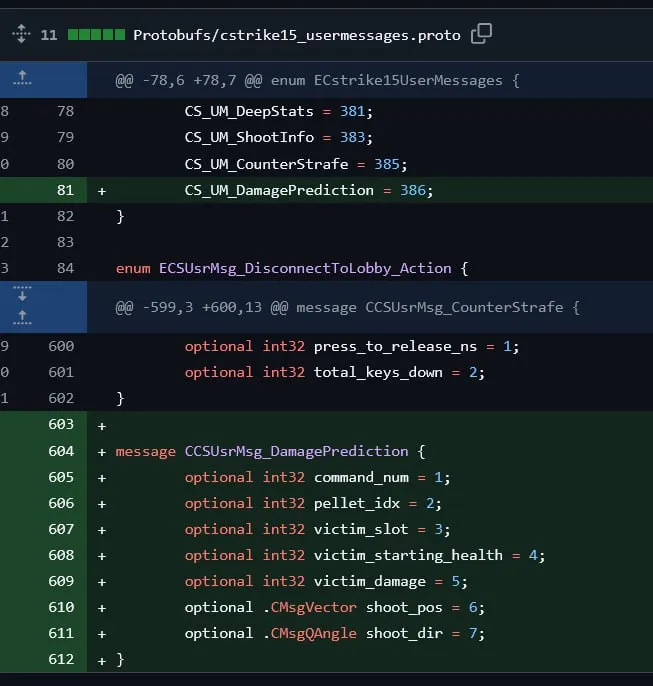This screenshot has height=686, width=653.
Task: Select new line number 80
Action: [x=65, y=164]
